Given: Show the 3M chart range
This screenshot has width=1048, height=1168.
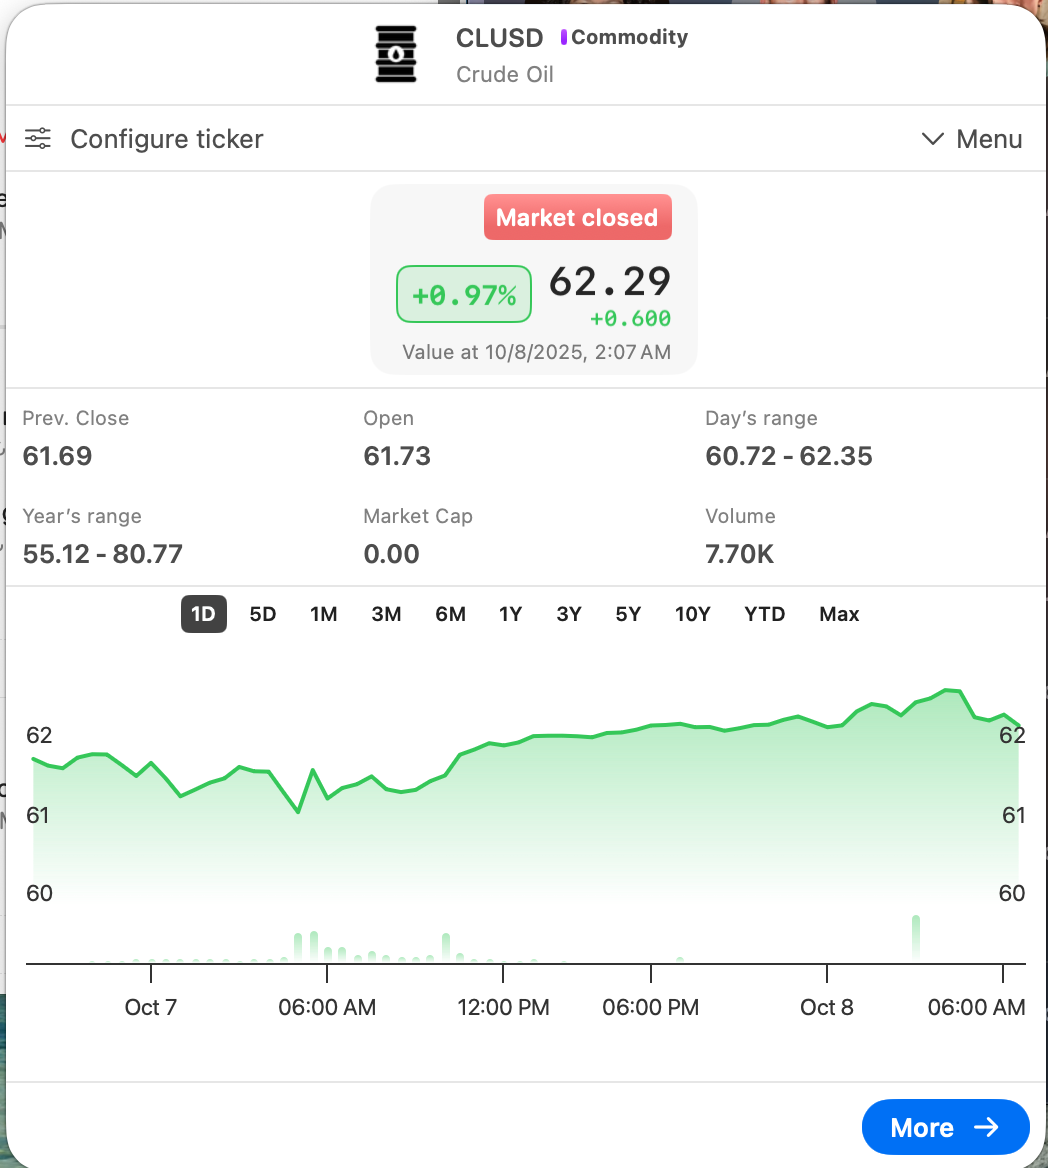Looking at the screenshot, I should [x=386, y=614].
